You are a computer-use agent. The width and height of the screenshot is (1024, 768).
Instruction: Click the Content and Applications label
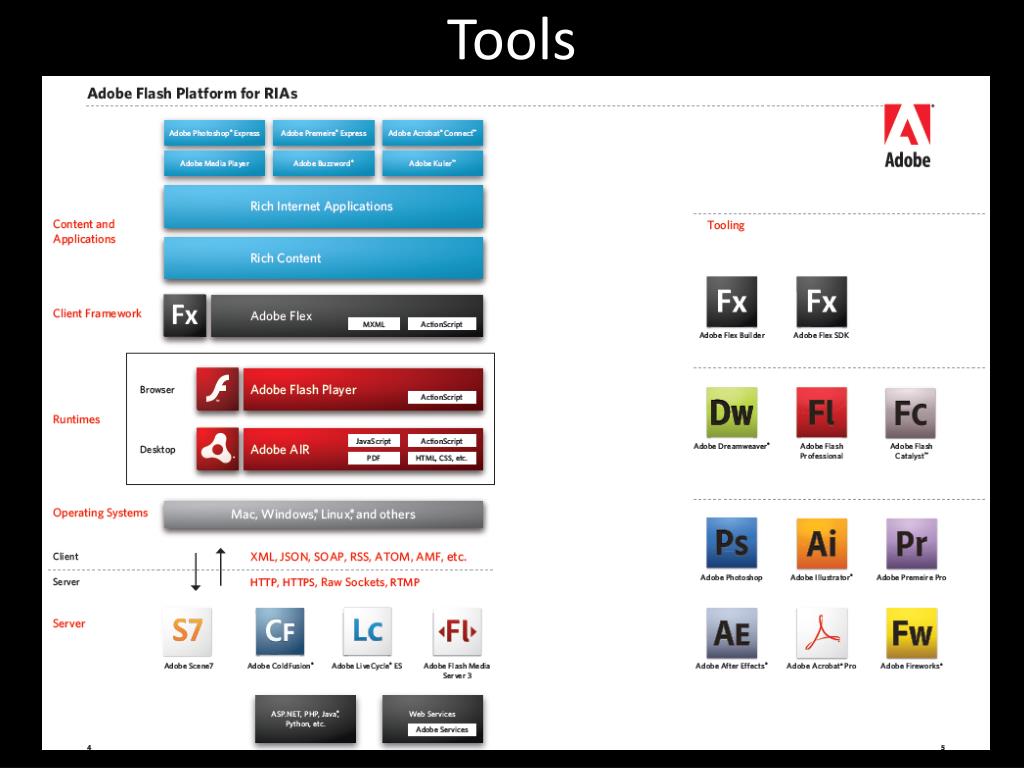84,231
